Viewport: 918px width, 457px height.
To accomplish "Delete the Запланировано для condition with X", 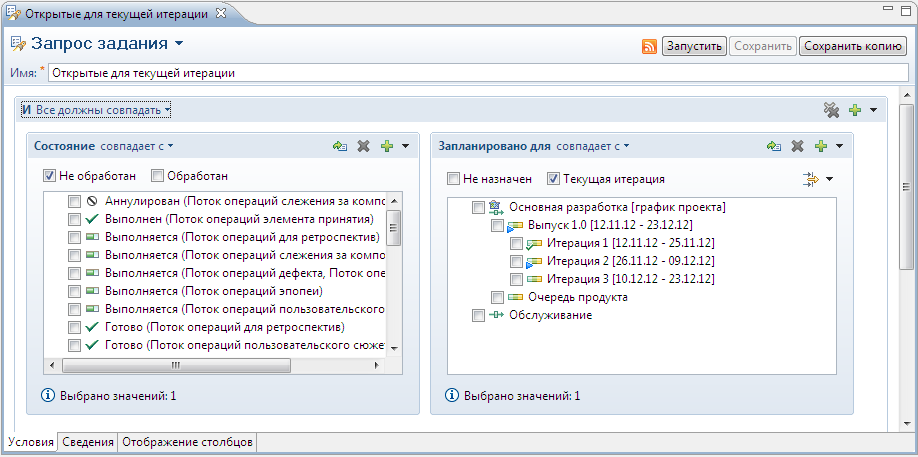I will pyautogui.click(x=797, y=146).
